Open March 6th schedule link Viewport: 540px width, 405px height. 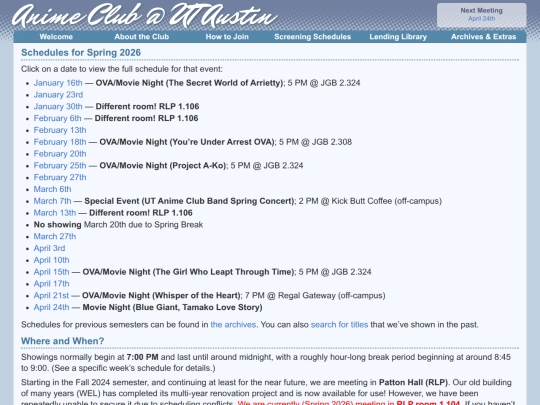coord(52,189)
